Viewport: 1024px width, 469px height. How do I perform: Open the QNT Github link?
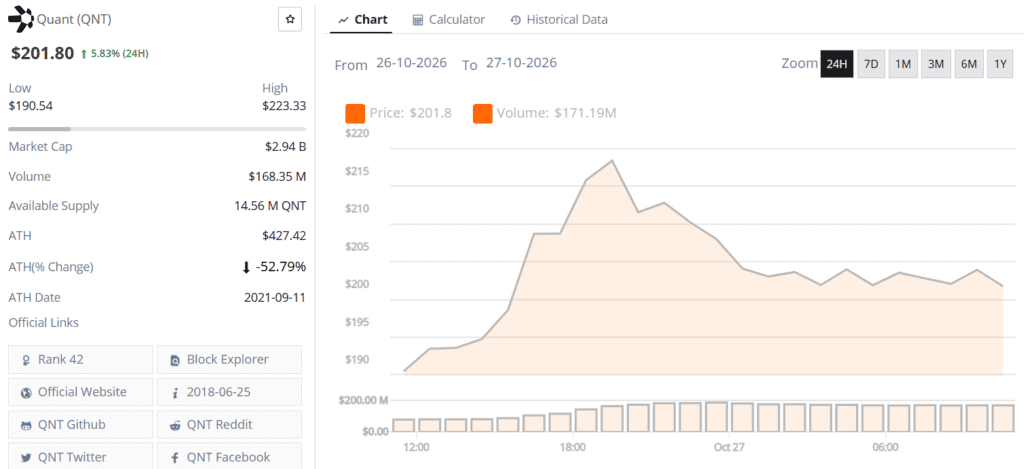80,425
